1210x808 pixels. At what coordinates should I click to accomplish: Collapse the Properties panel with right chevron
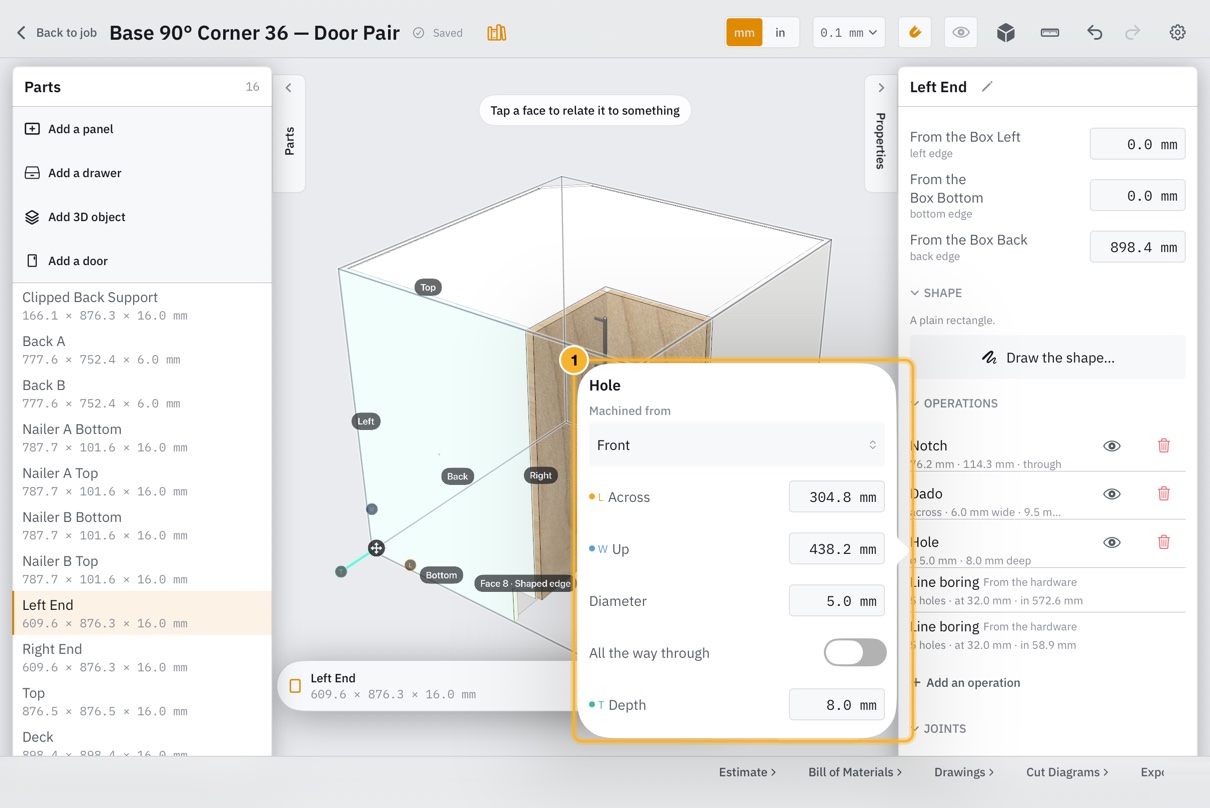(x=881, y=88)
